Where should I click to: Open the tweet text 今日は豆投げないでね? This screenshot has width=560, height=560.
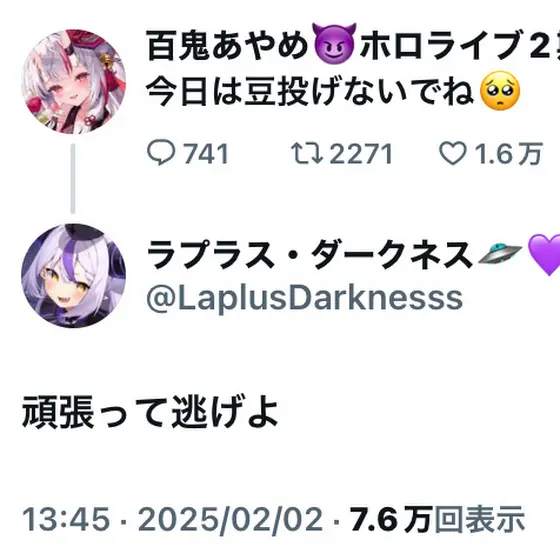[310, 90]
